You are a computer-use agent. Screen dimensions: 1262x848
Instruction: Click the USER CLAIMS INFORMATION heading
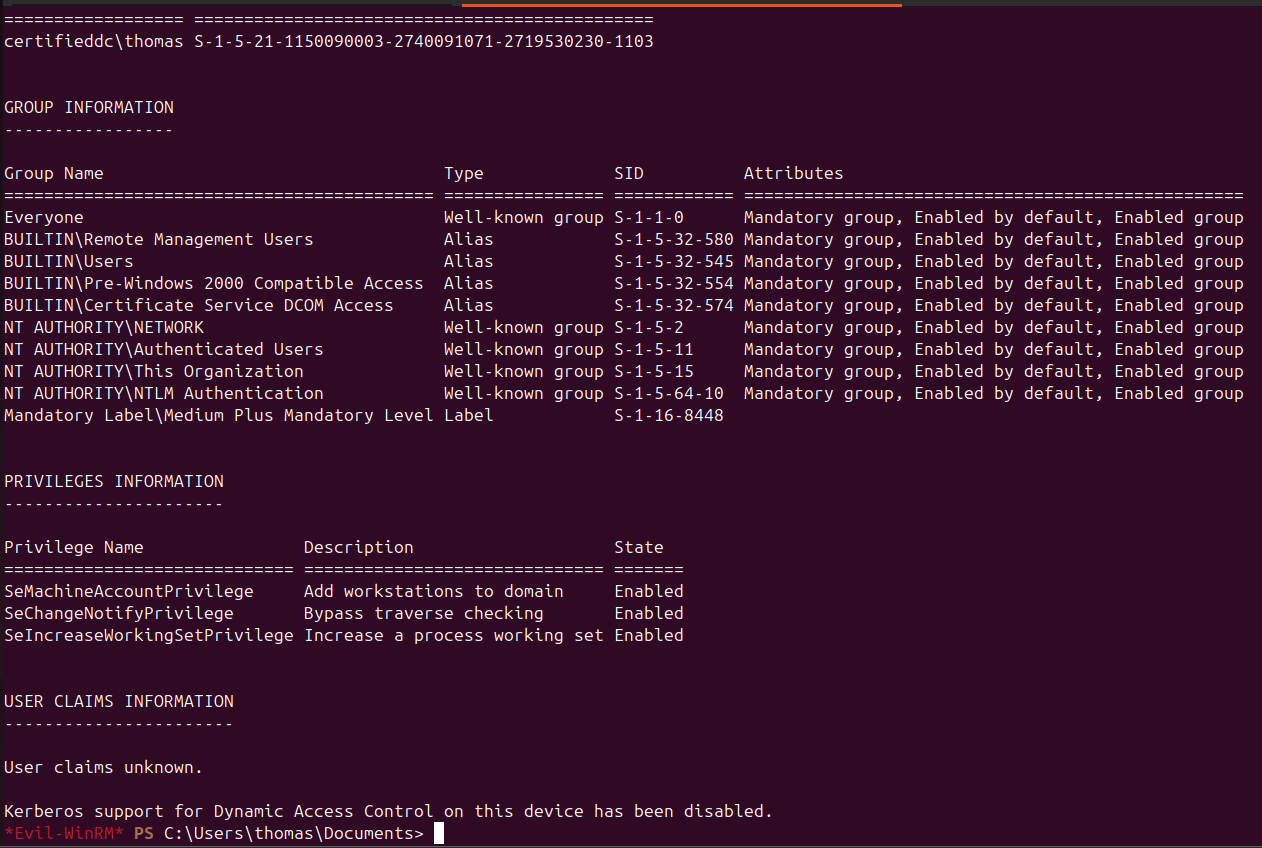pos(119,702)
